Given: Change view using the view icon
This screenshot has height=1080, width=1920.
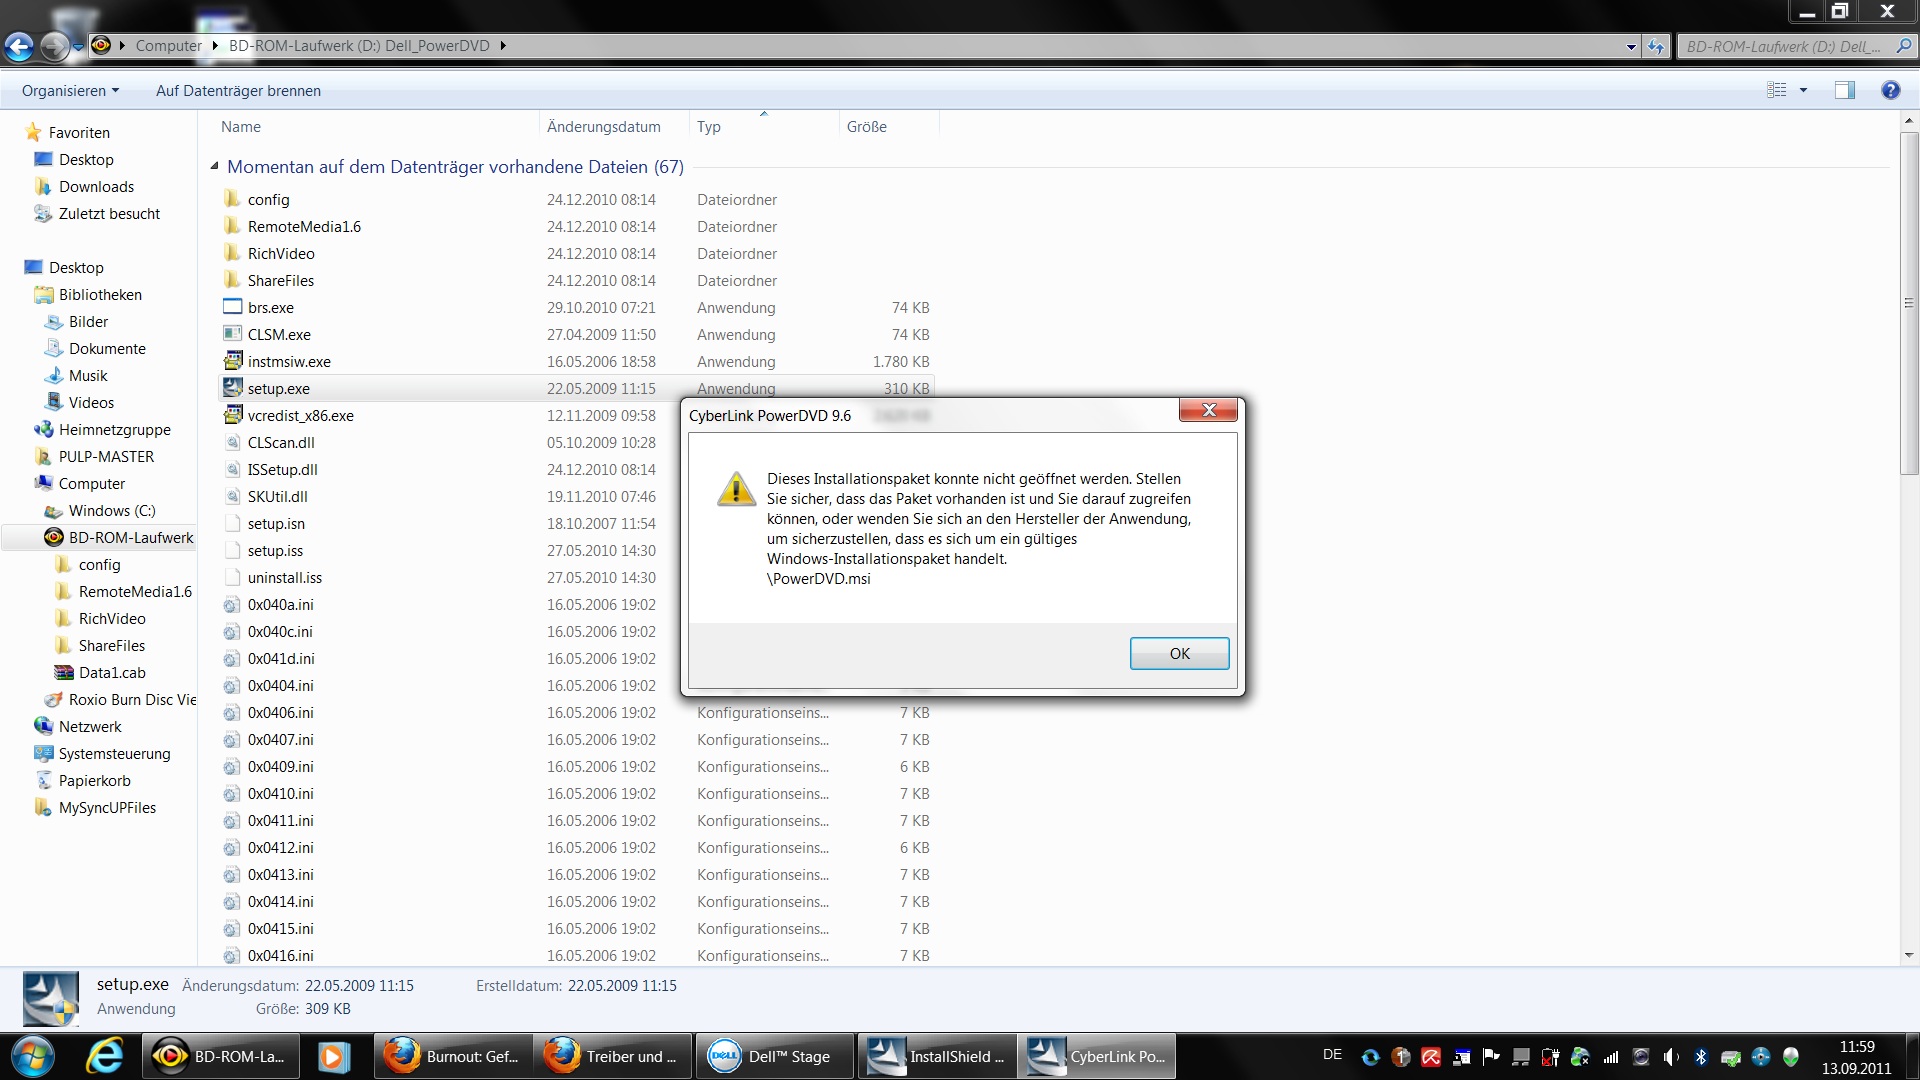Looking at the screenshot, I should [x=1777, y=90].
